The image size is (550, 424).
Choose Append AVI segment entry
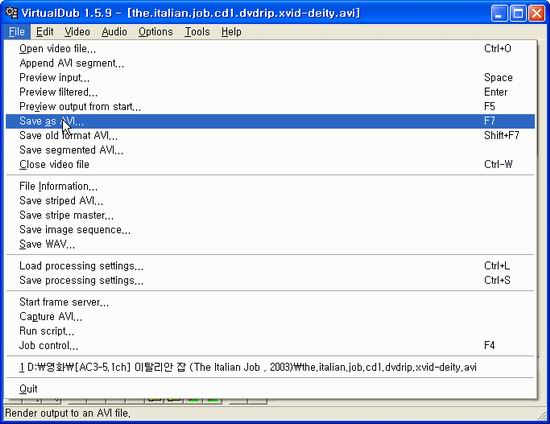pyautogui.click(x=270, y=63)
